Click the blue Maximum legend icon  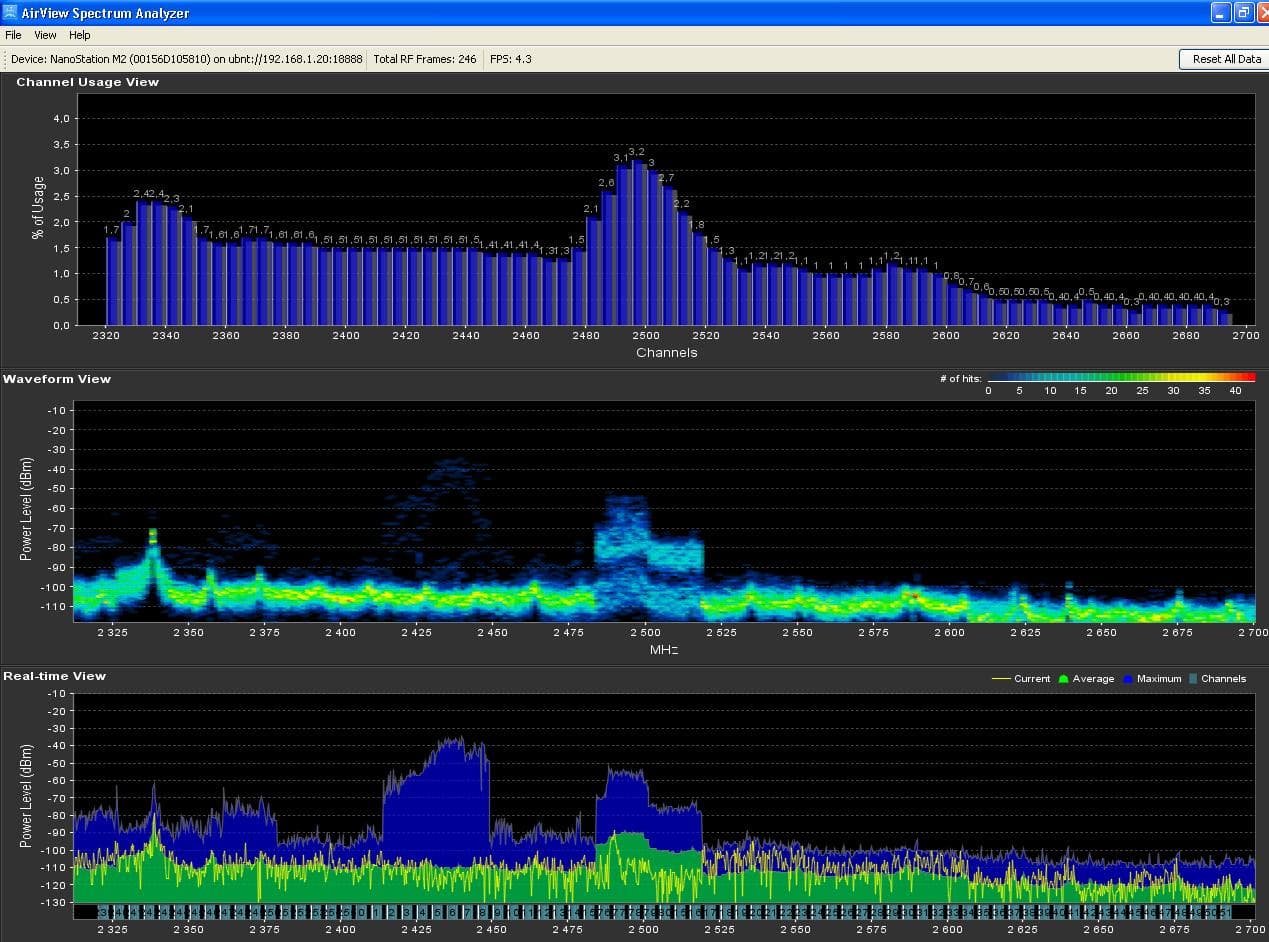coord(1128,679)
